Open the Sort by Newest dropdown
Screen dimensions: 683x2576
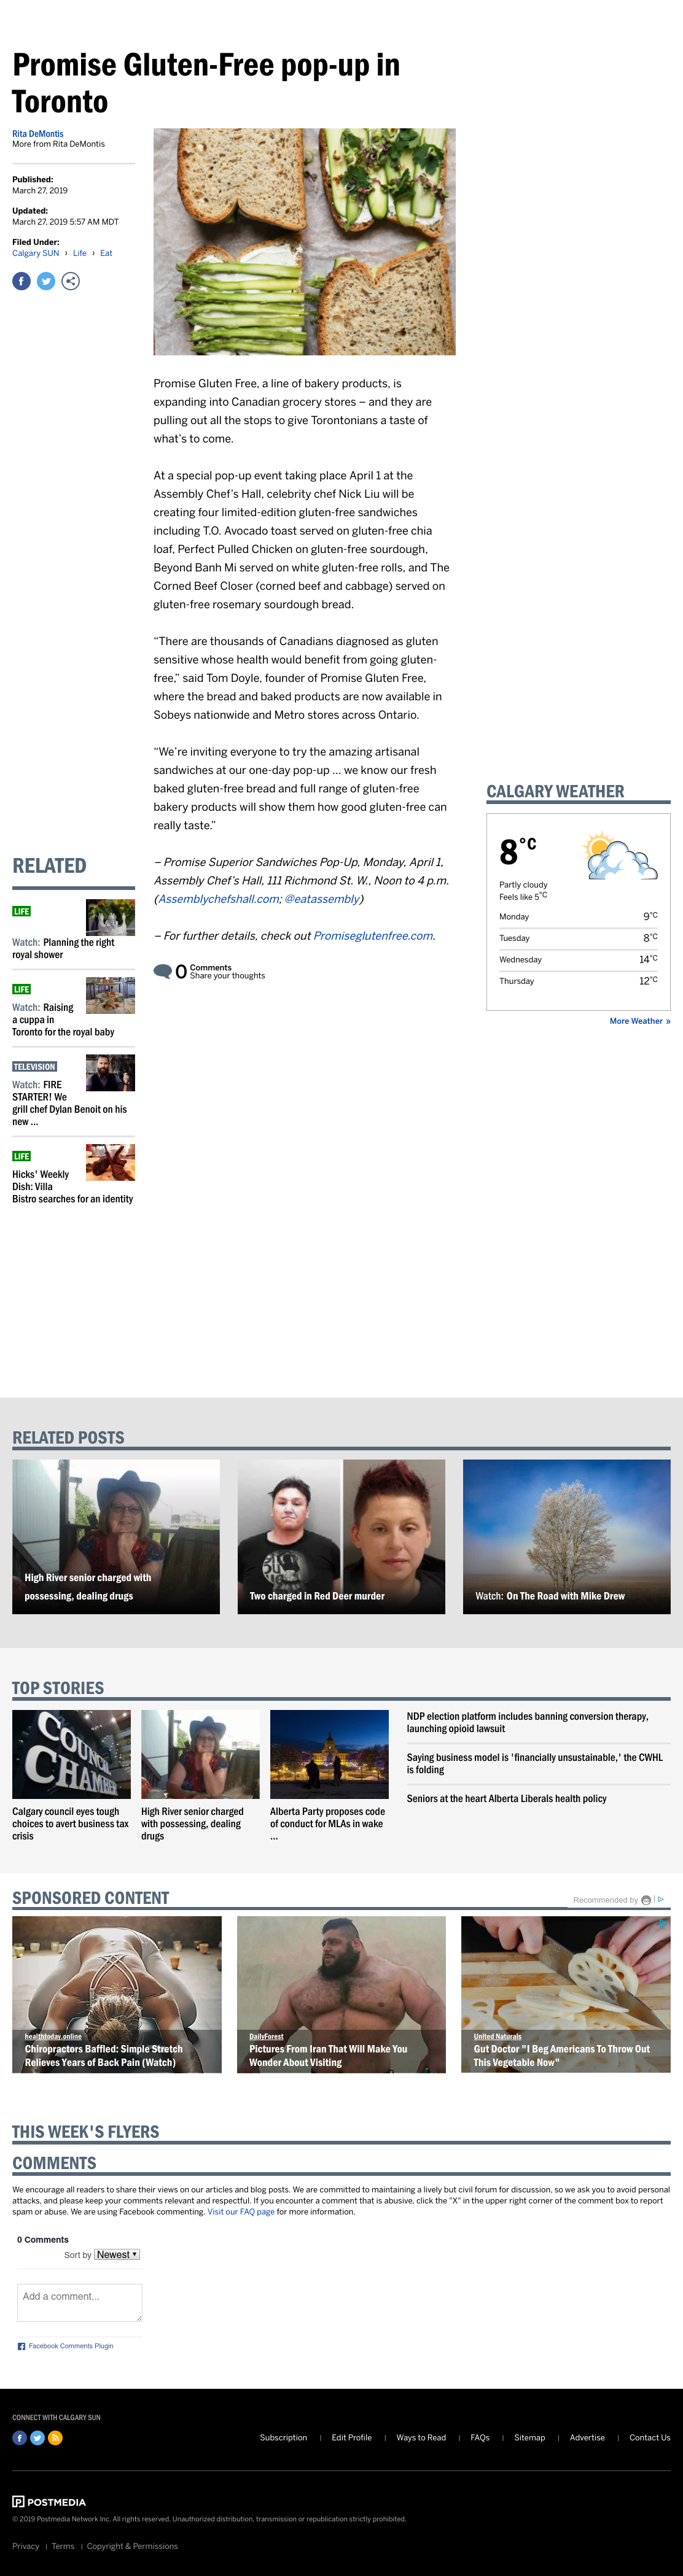coord(117,2255)
